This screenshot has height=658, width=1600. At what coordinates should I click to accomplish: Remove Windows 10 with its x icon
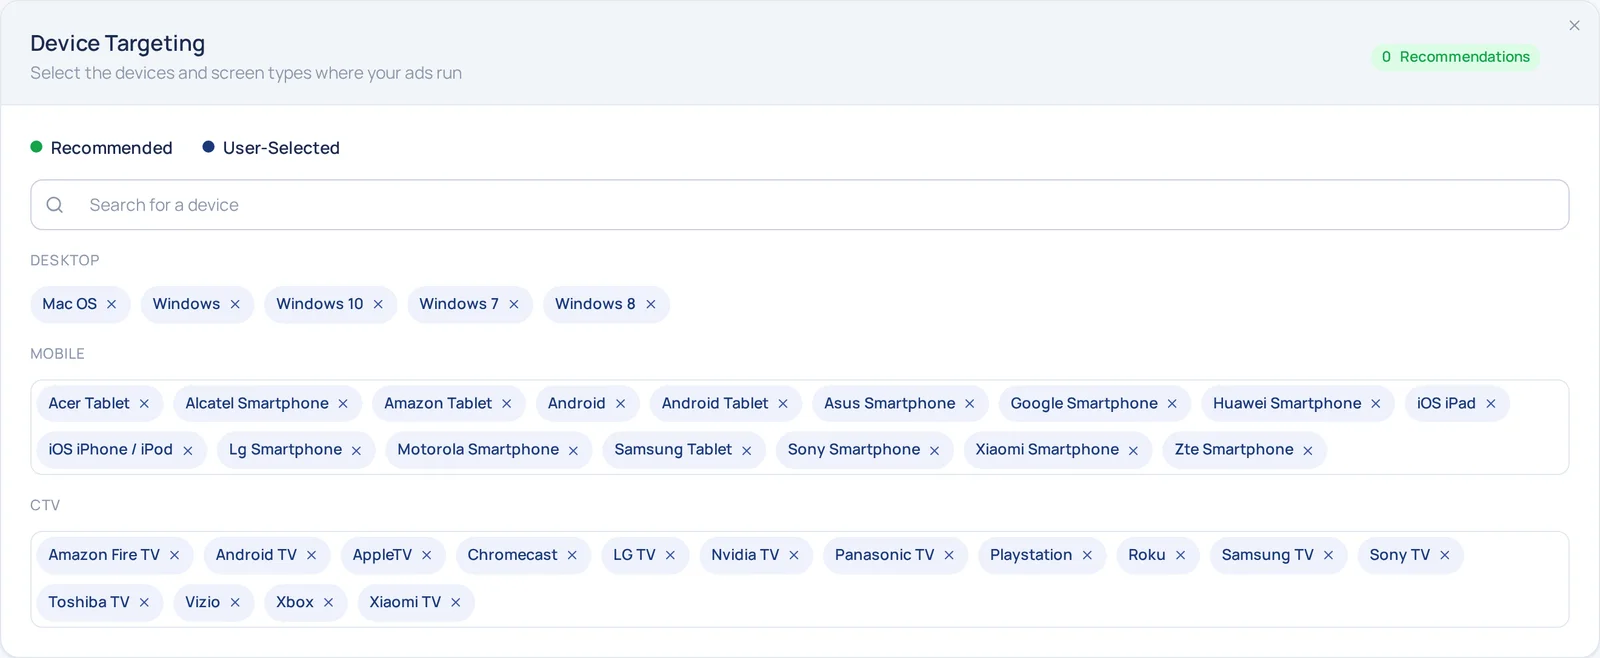378,304
